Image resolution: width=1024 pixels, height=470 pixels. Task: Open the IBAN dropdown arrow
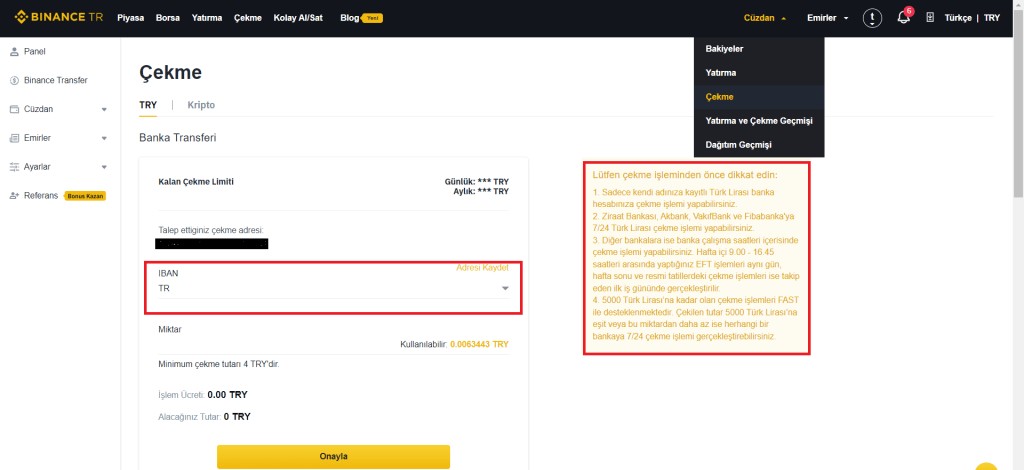505,288
